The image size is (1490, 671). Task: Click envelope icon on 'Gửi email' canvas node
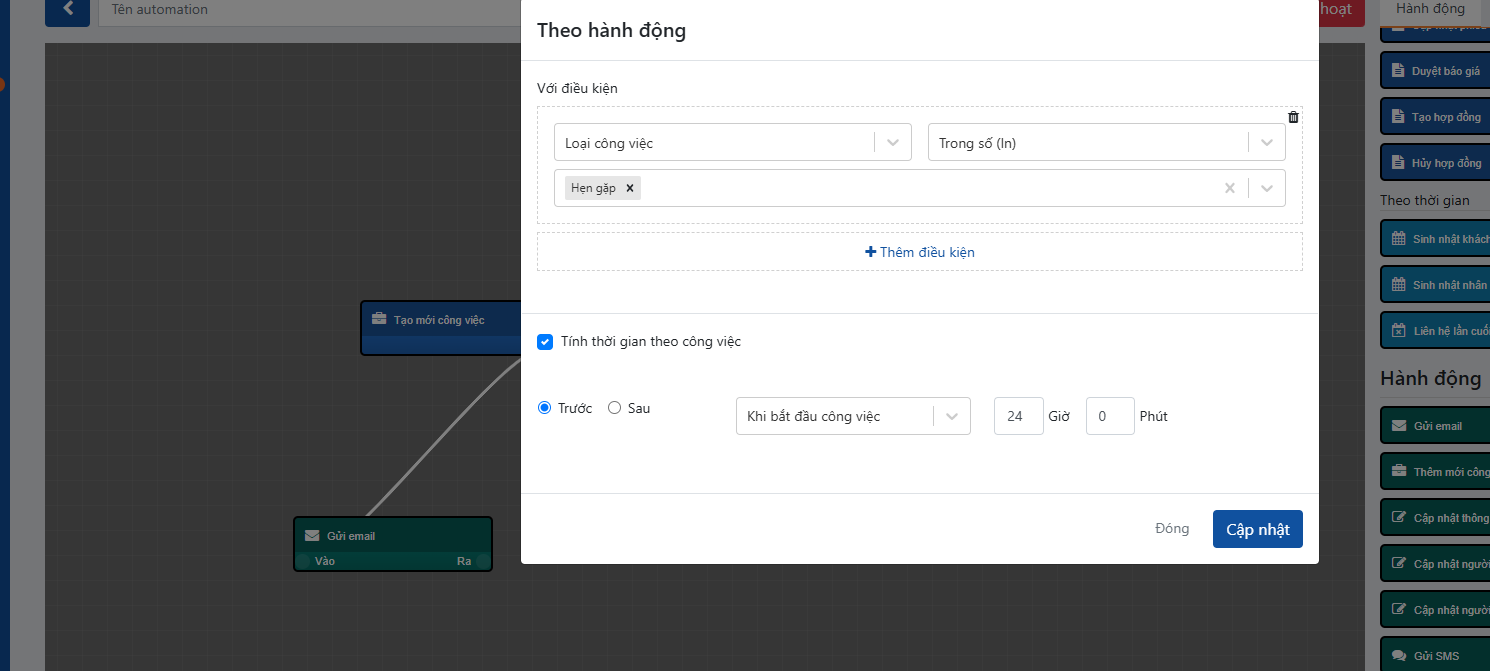pyautogui.click(x=312, y=536)
